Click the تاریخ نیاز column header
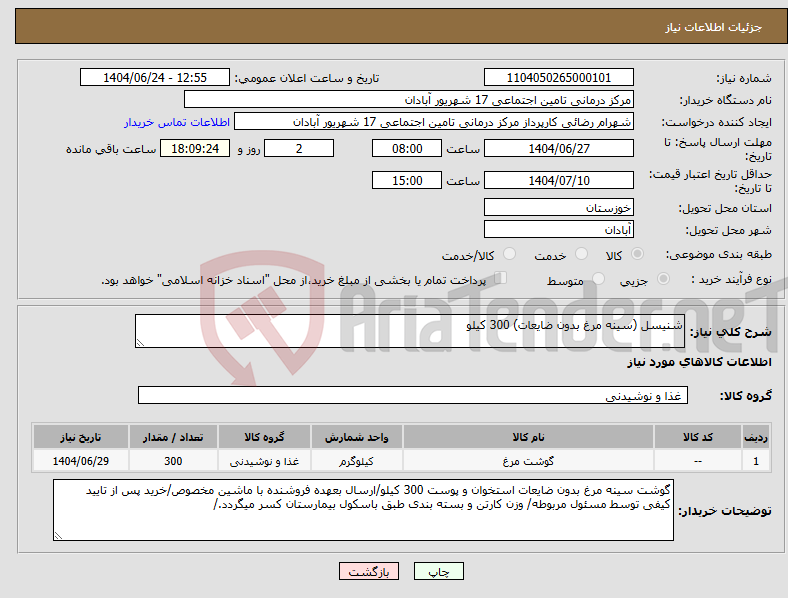This screenshot has width=788, height=598. tap(81, 437)
